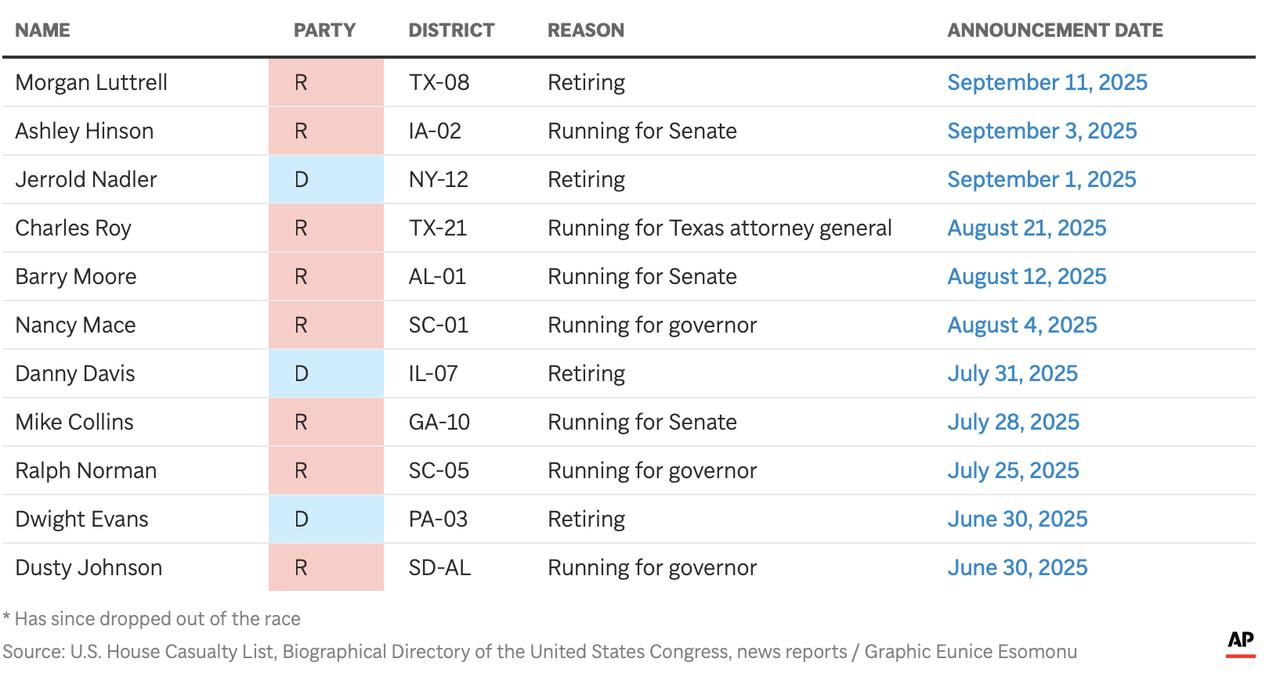The height and width of the screenshot is (673, 1280).
Task: Click the DISTRICT column header
Action: 451,30
